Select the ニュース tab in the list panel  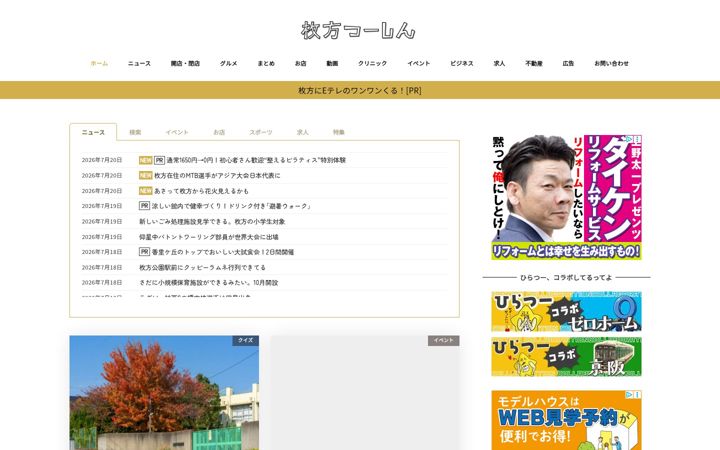tap(93, 132)
